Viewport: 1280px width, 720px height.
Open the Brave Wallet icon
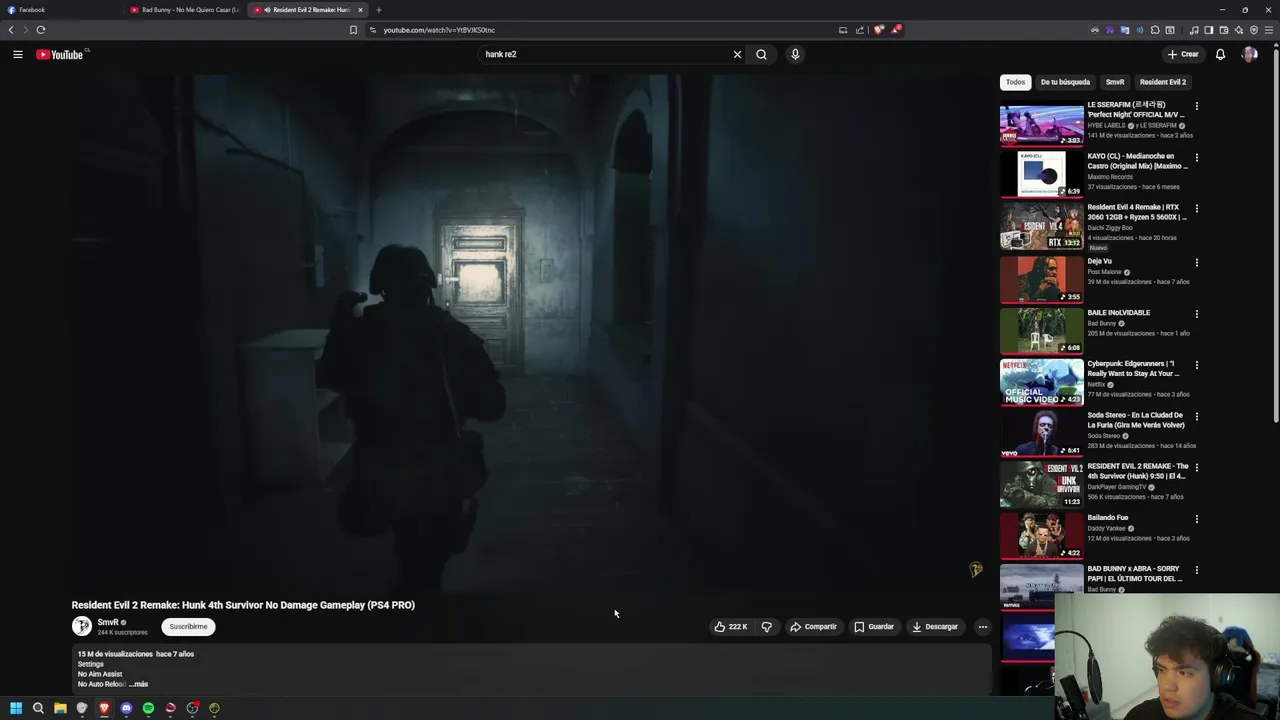pyautogui.click(x=1223, y=30)
